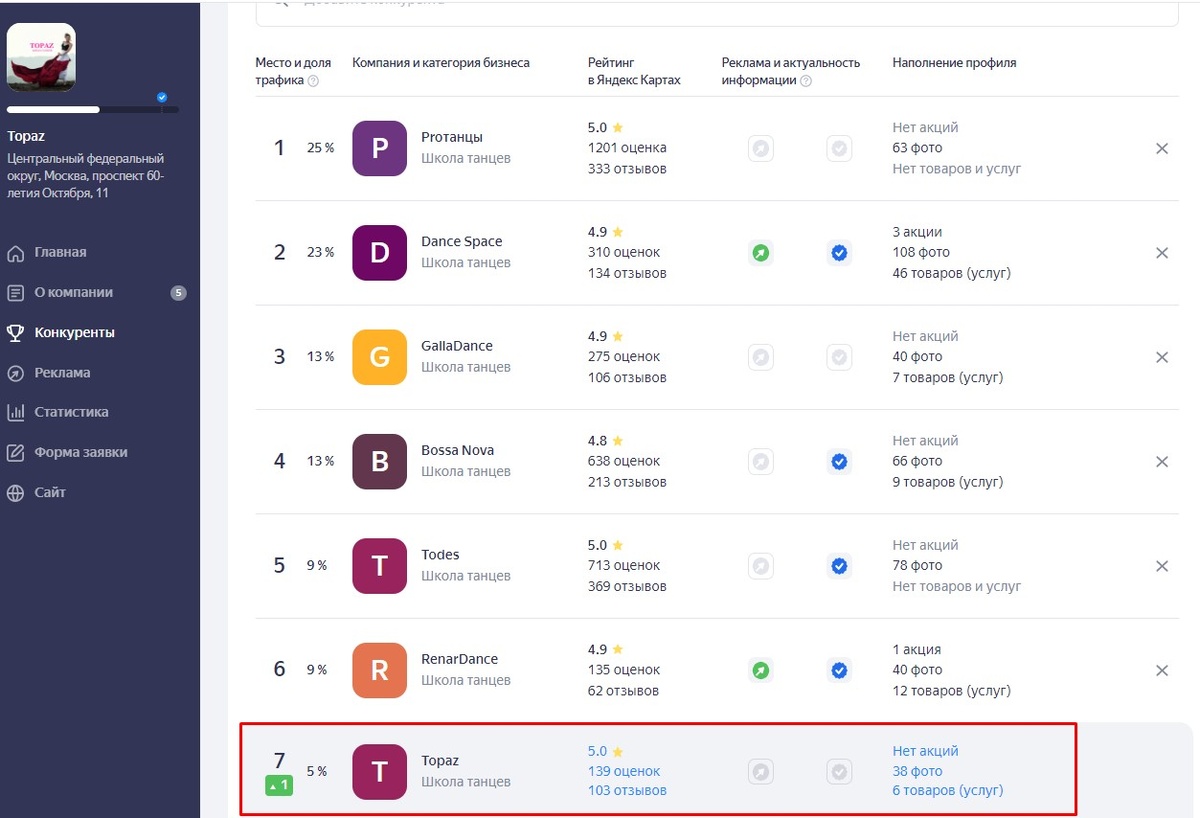This screenshot has width=1200, height=818.
Task: Click the Конкуренты trophy icon
Action: coord(15,333)
